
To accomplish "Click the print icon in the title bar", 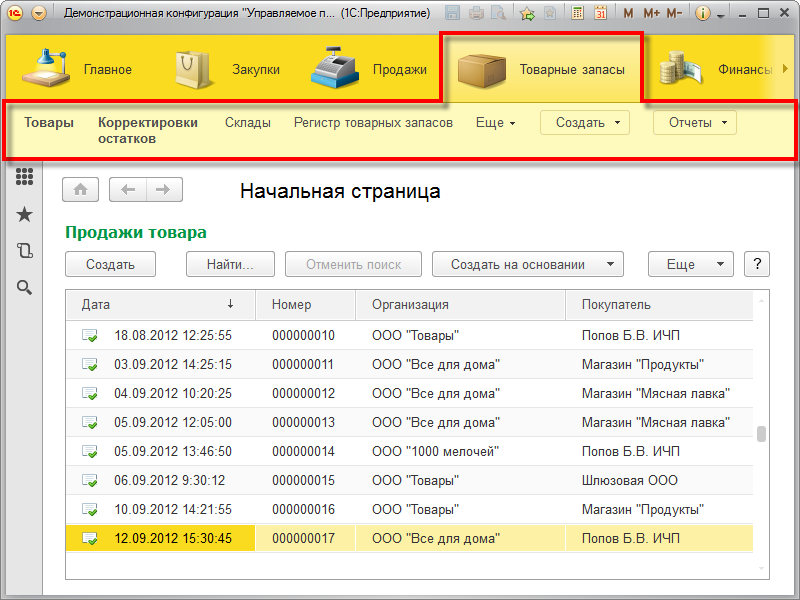I will point(477,11).
